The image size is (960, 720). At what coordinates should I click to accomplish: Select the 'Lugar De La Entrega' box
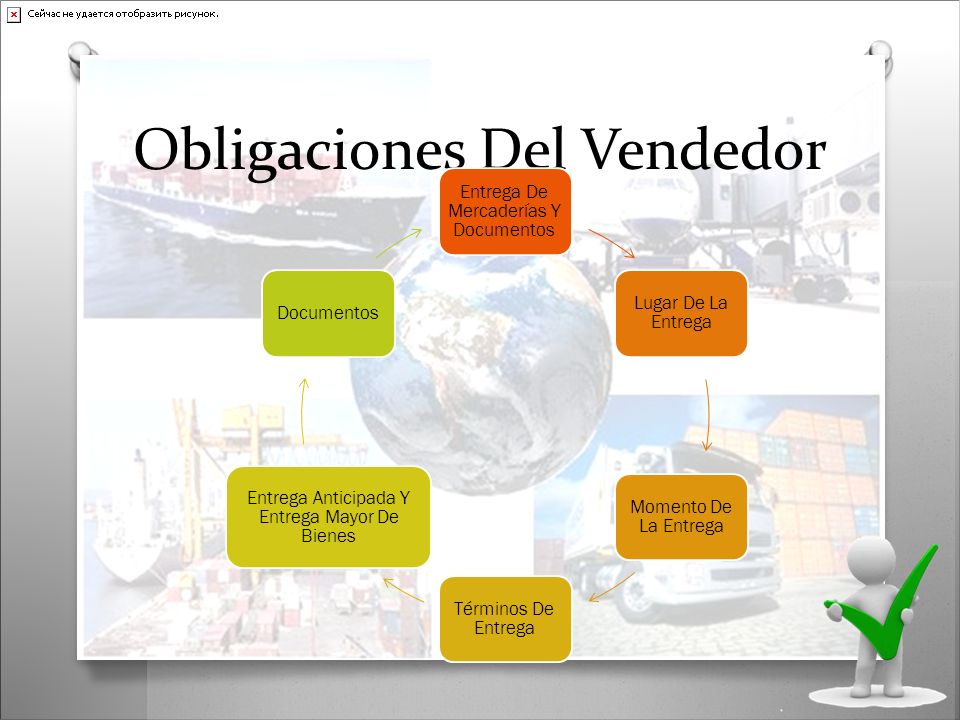(681, 313)
